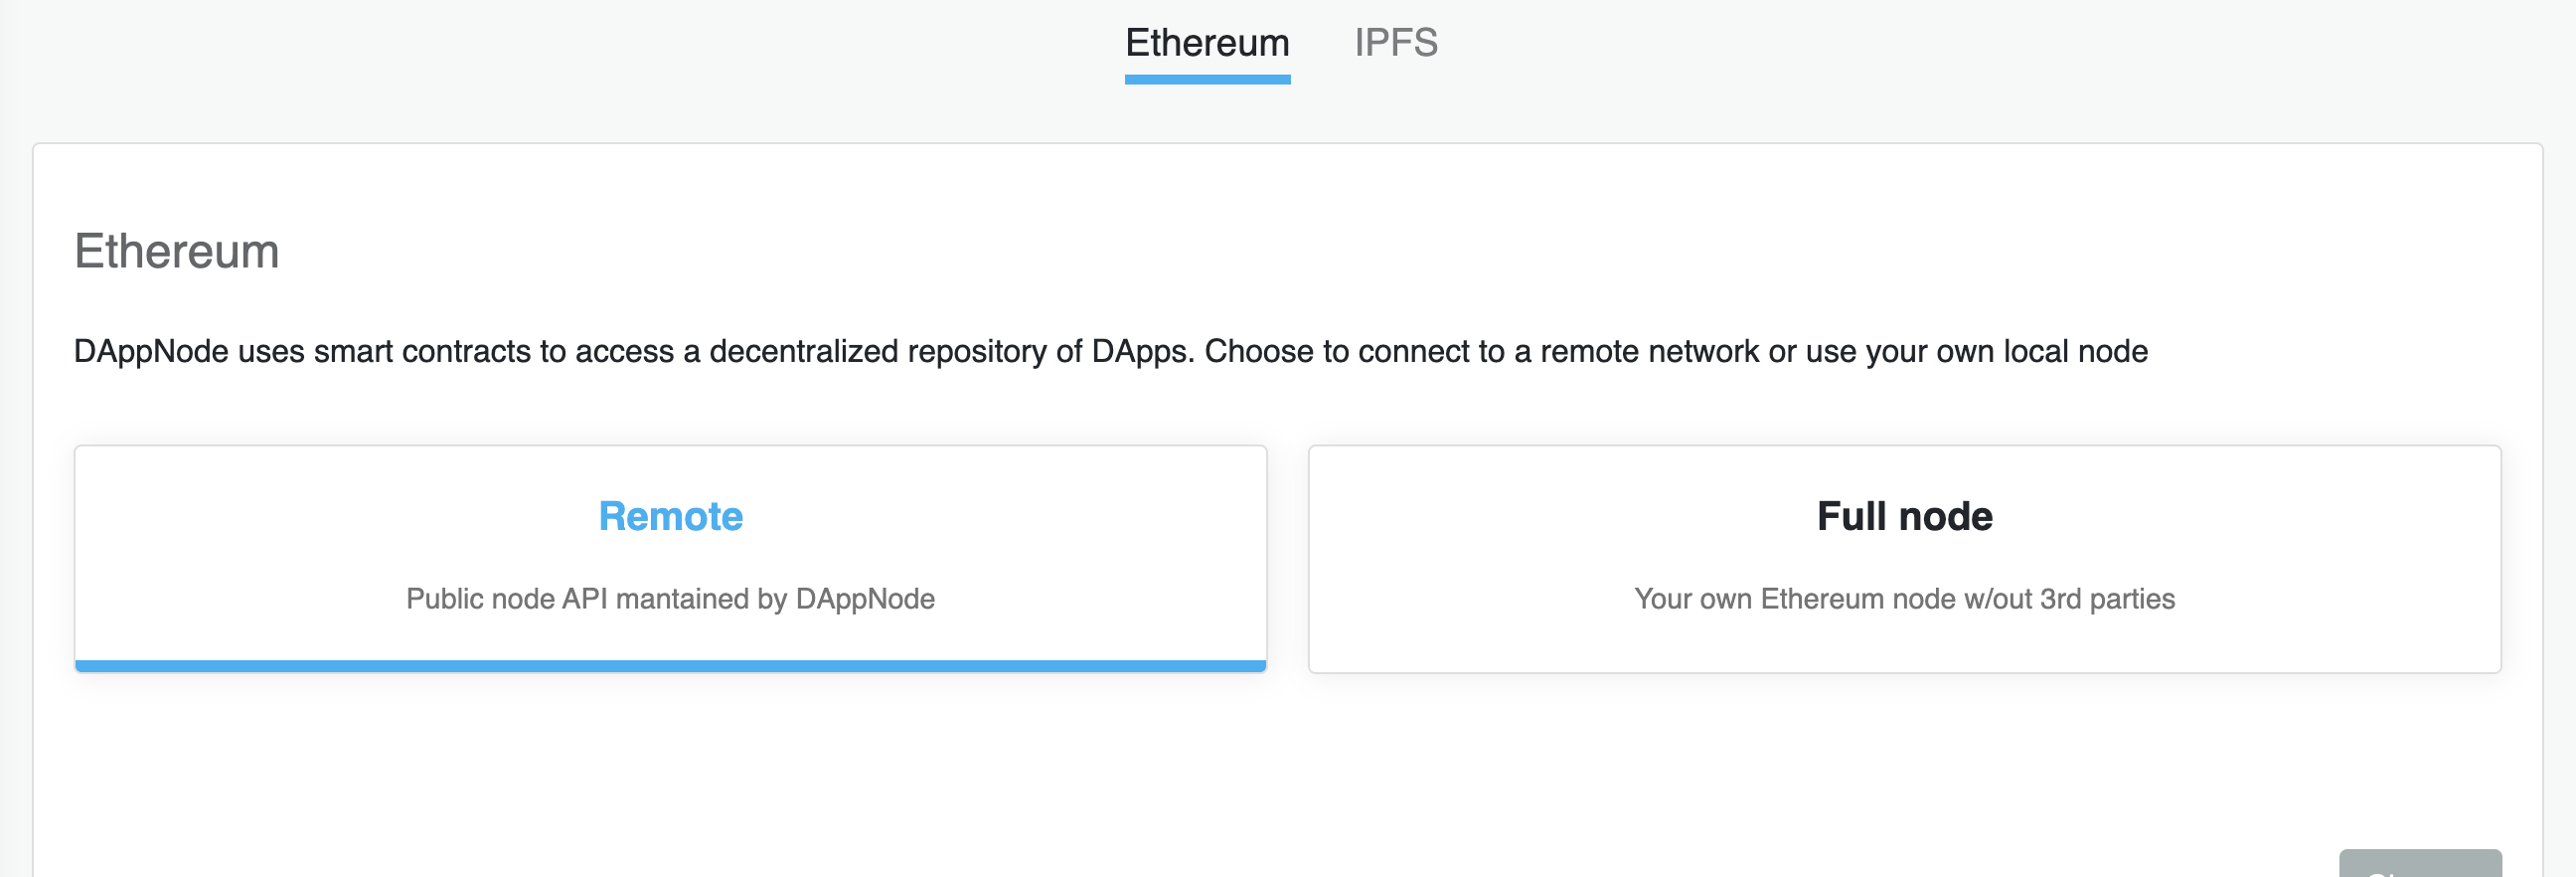Click "Your own Ethereum node w/out 3rd parties" text

point(1904,599)
